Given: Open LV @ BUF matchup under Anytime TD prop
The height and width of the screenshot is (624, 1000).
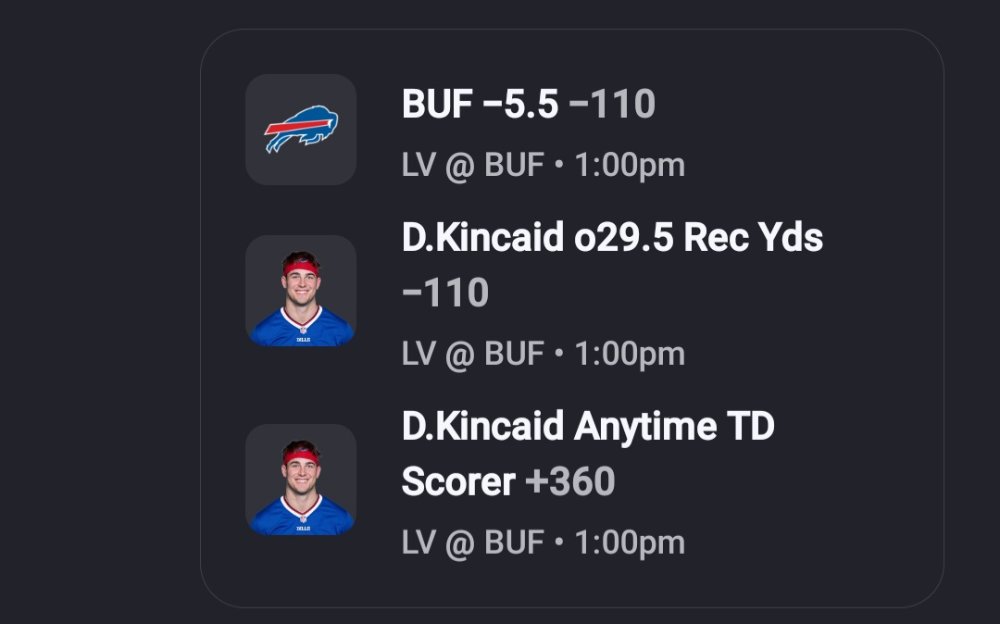Looking at the screenshot, I should click(473, 543).
